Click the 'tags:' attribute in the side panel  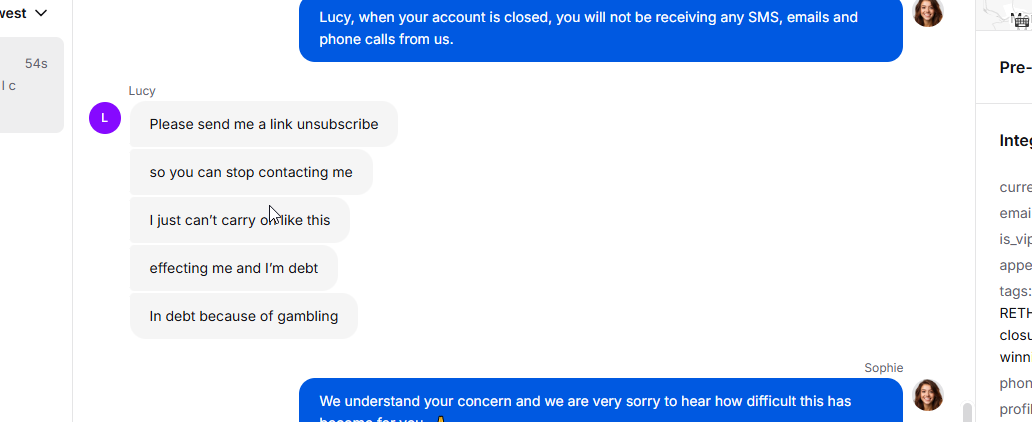[x=1016, y=291]
